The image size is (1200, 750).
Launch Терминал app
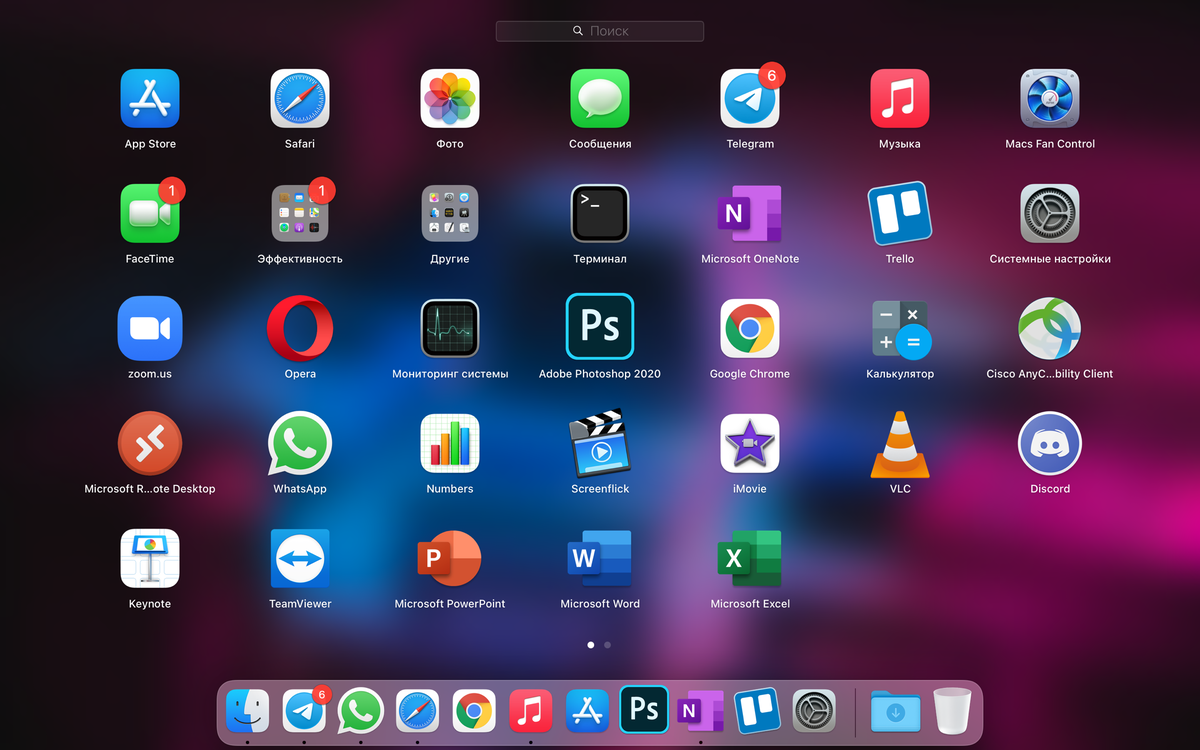coord(600,214)
